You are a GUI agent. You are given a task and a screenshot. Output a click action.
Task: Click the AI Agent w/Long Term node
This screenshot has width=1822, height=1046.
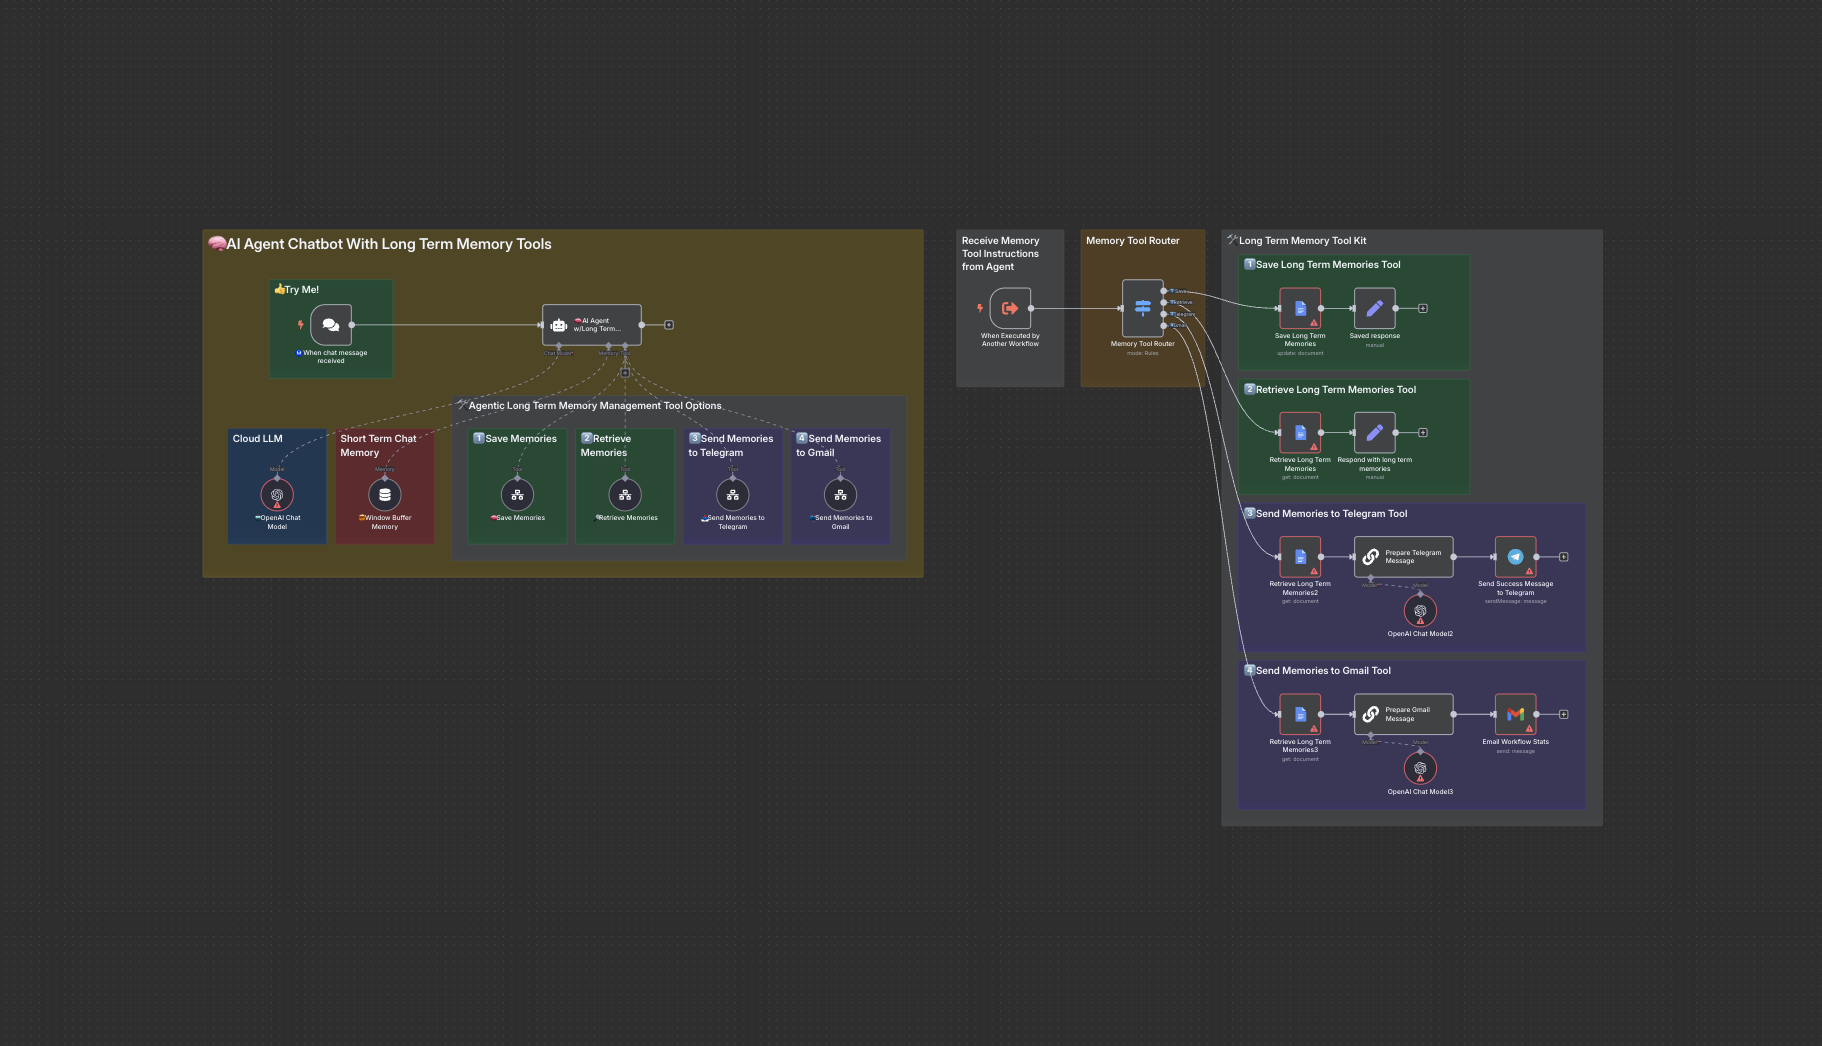point(591,325)
